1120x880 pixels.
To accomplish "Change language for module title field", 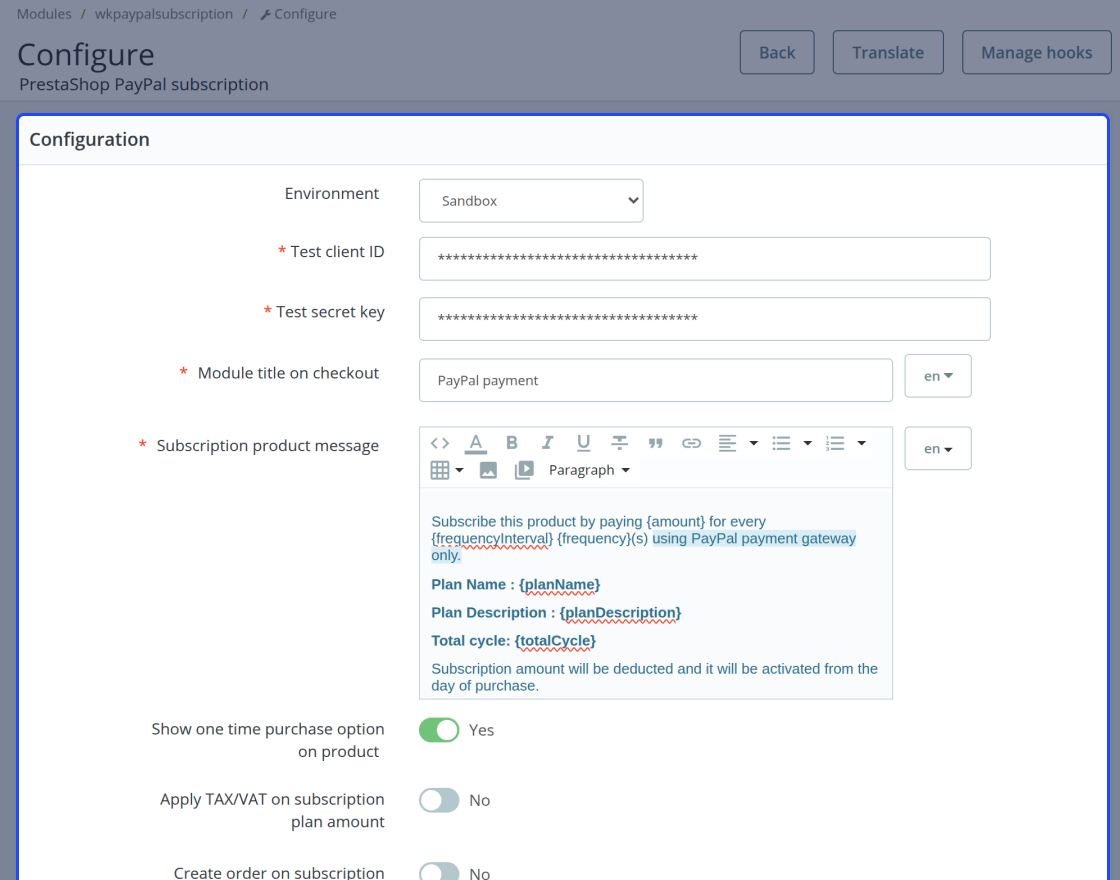I will tap(938, 376).
